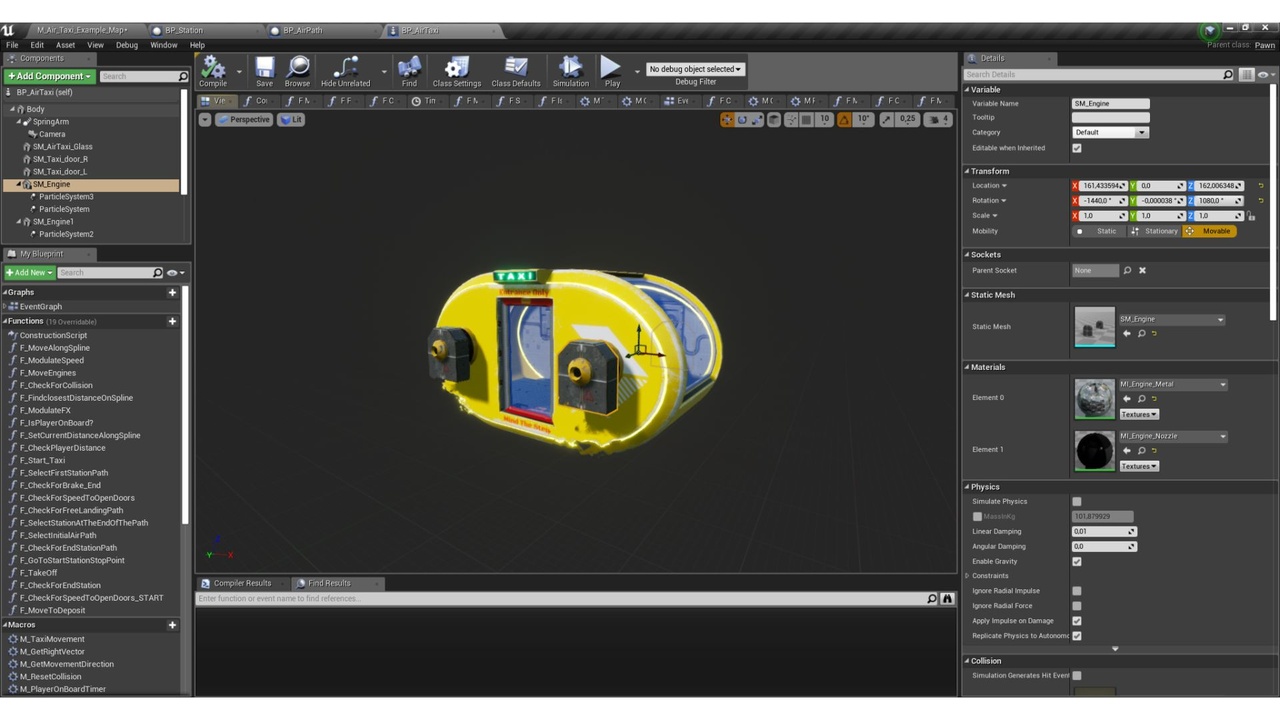
Task: Click the Save toolbar icon
Action: click(x=264, y=70)
